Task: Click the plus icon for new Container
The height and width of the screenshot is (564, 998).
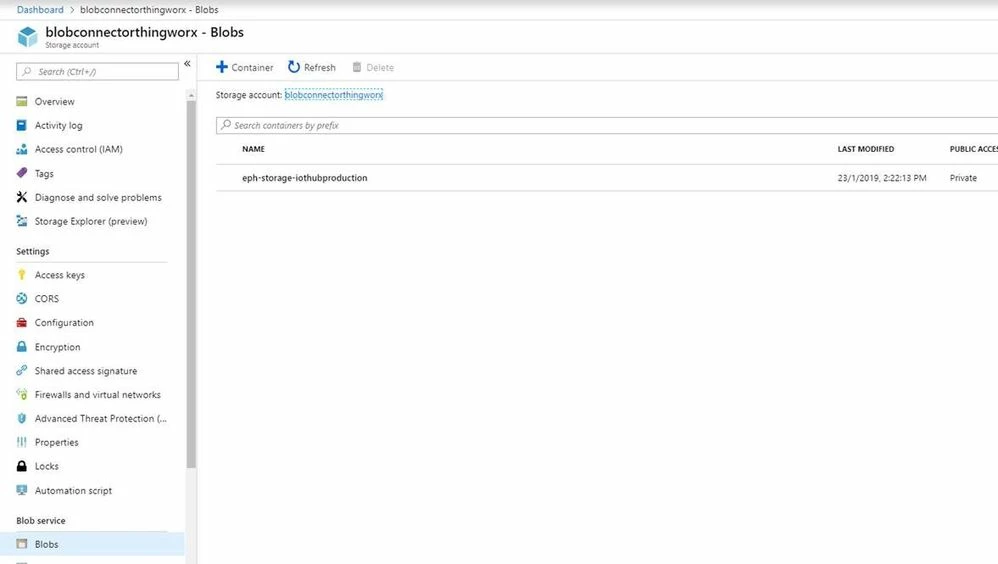Action: coord(221,67)
